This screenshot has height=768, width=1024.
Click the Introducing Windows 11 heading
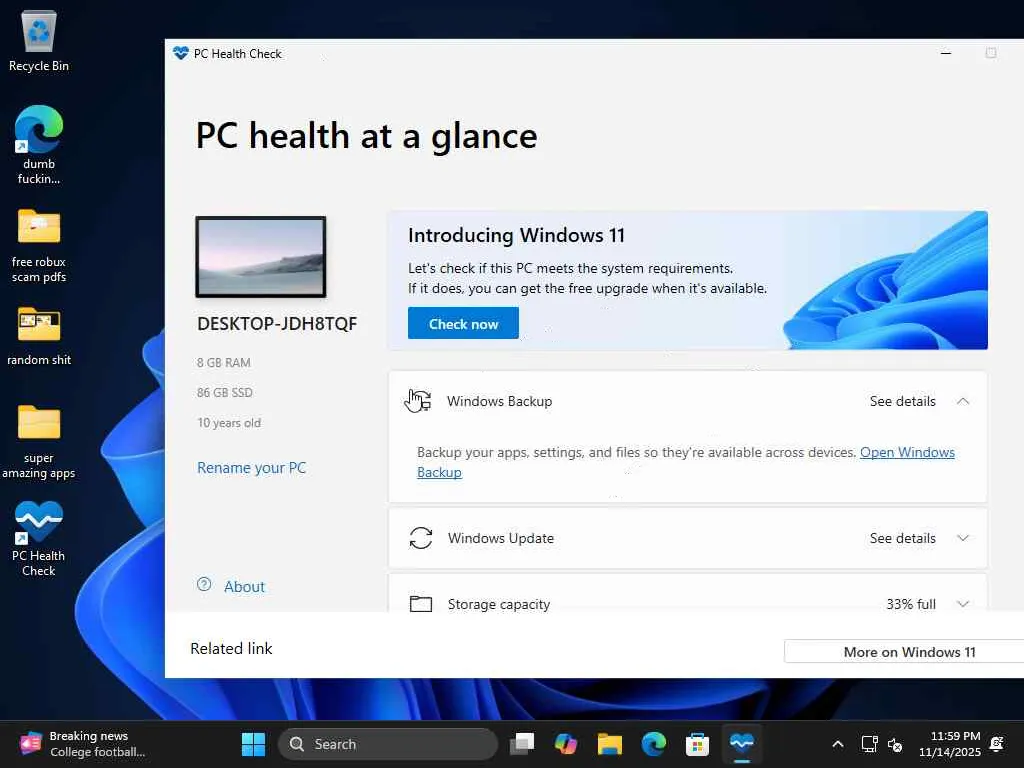pyautogui.click(x=516, y=235)
